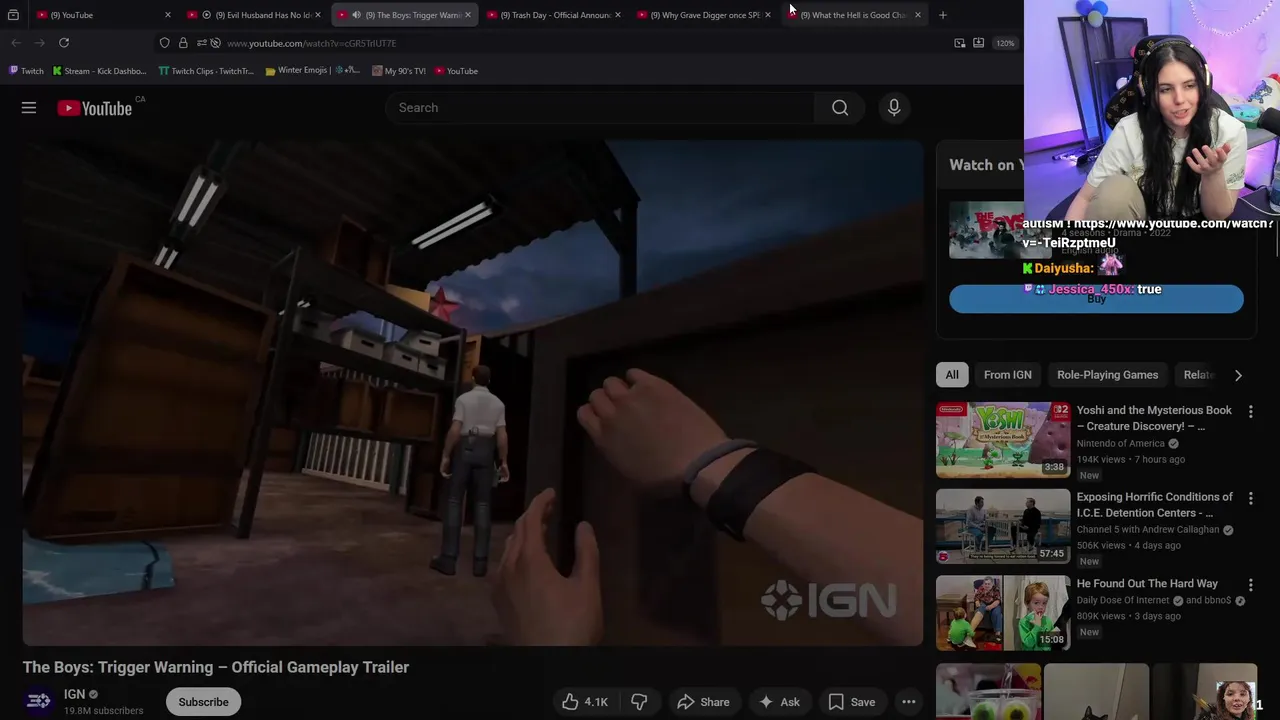Screen dimensions: 1280x720
Task: Click the 120% zoom level indicator
Action: click(x=1005, y=43)
